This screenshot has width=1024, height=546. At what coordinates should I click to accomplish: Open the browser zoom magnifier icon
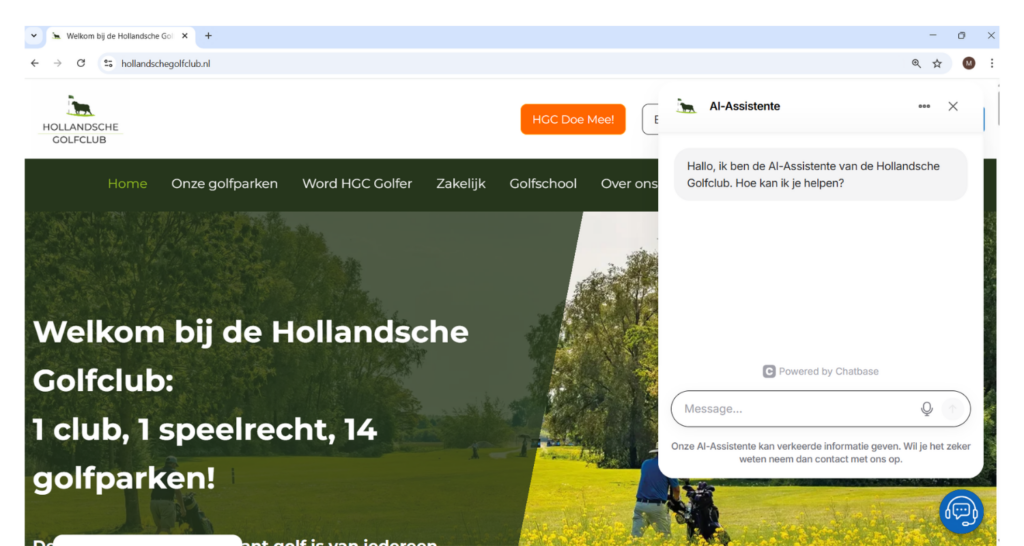(916, 63)
